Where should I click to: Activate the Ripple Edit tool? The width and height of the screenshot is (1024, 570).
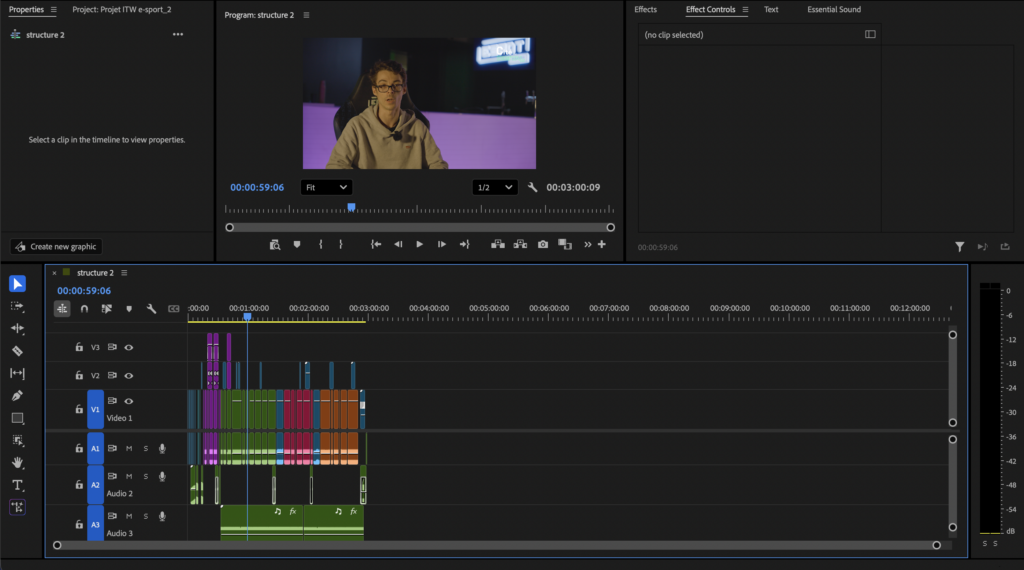point(17,328)
